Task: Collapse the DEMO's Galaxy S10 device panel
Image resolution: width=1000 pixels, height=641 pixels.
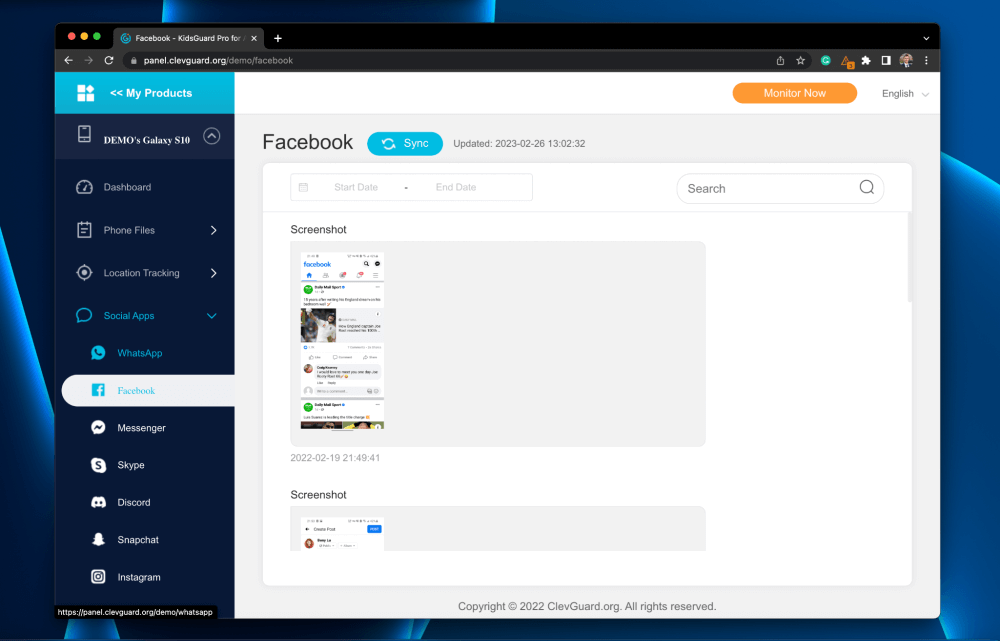Action: (x=212, y=136)
